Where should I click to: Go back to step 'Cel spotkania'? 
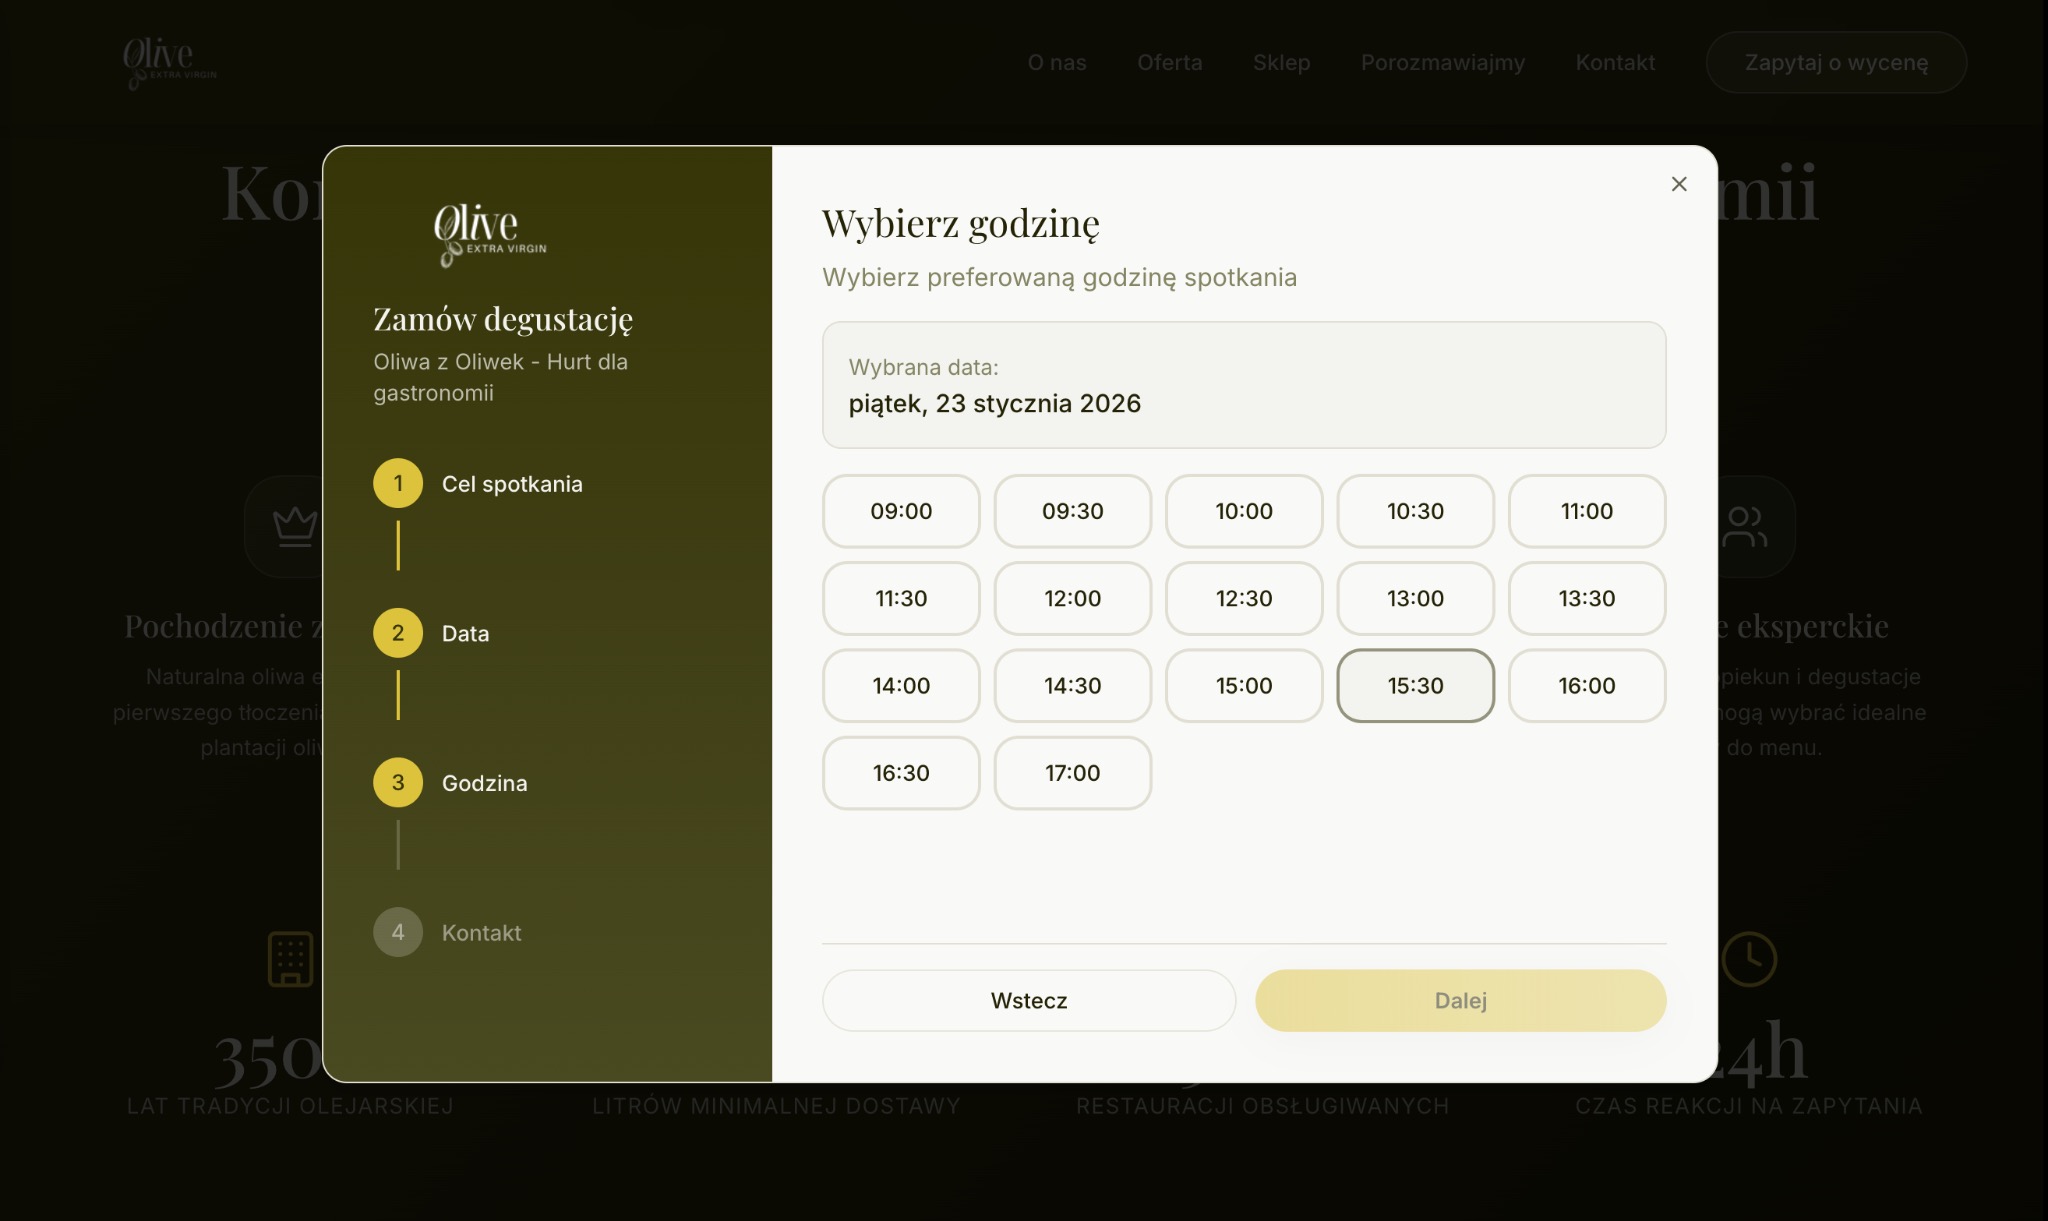point(511,483)
